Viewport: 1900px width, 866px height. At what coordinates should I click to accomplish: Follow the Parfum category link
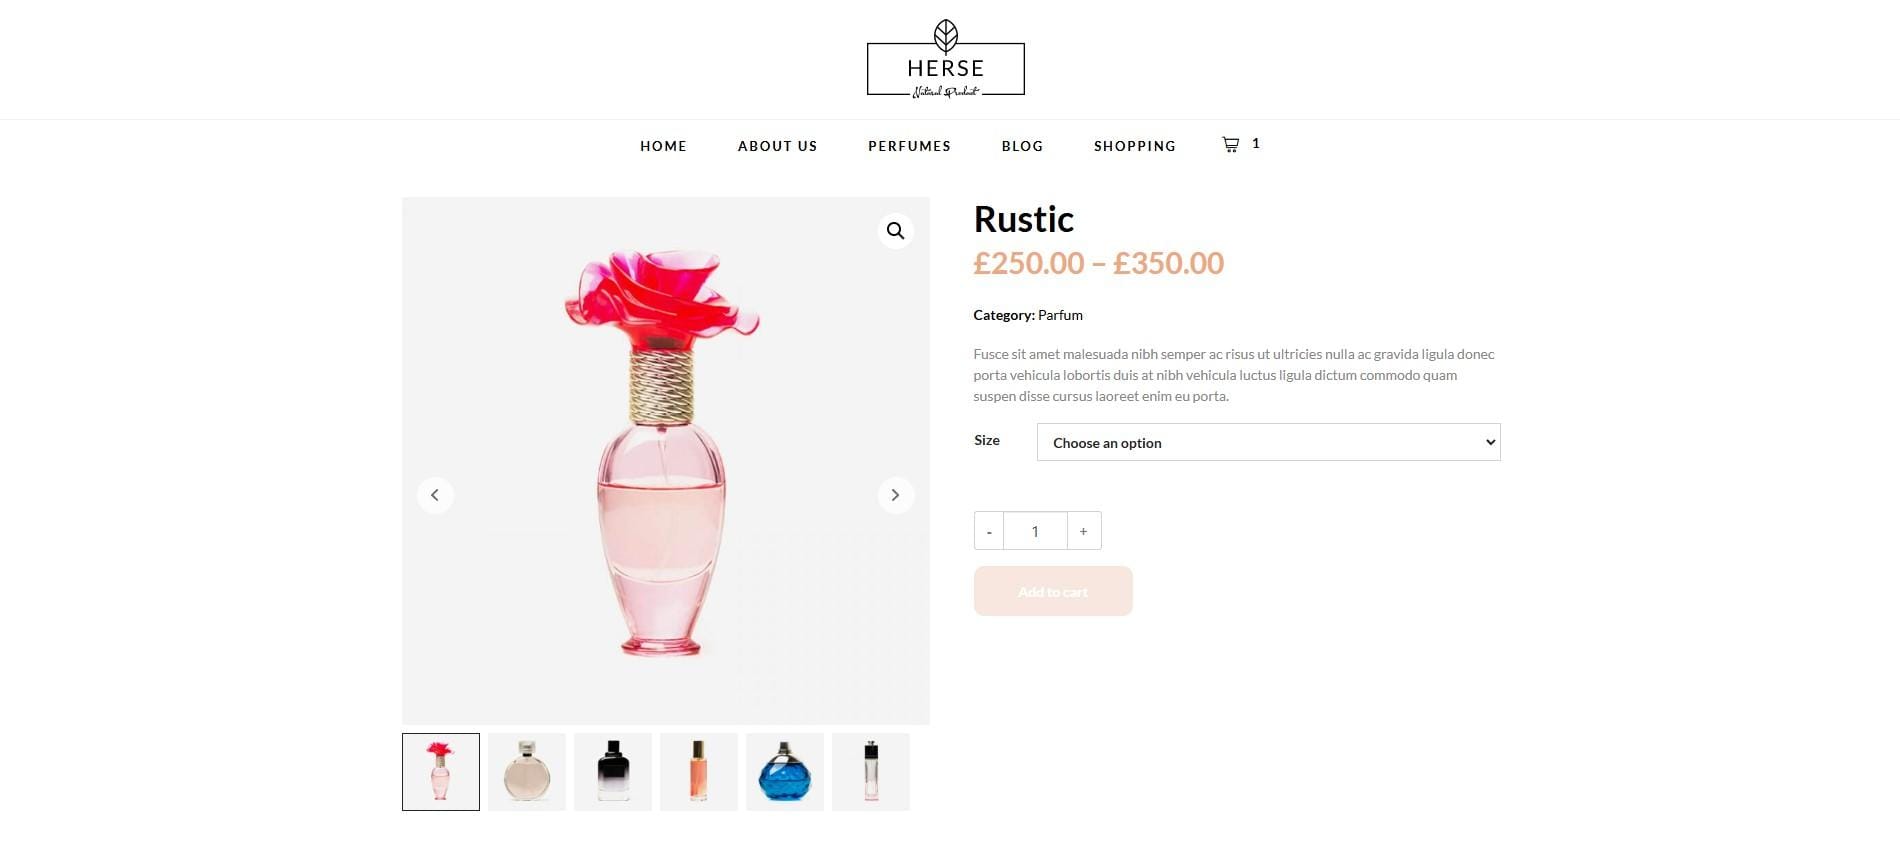tap(1060, 315)
